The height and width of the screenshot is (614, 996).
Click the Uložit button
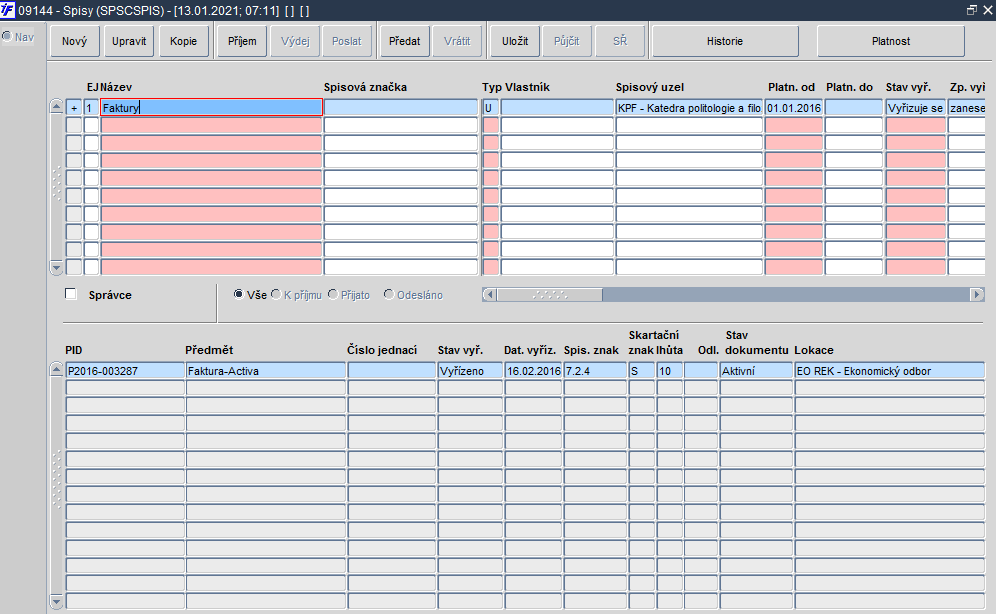coord(515,41)
